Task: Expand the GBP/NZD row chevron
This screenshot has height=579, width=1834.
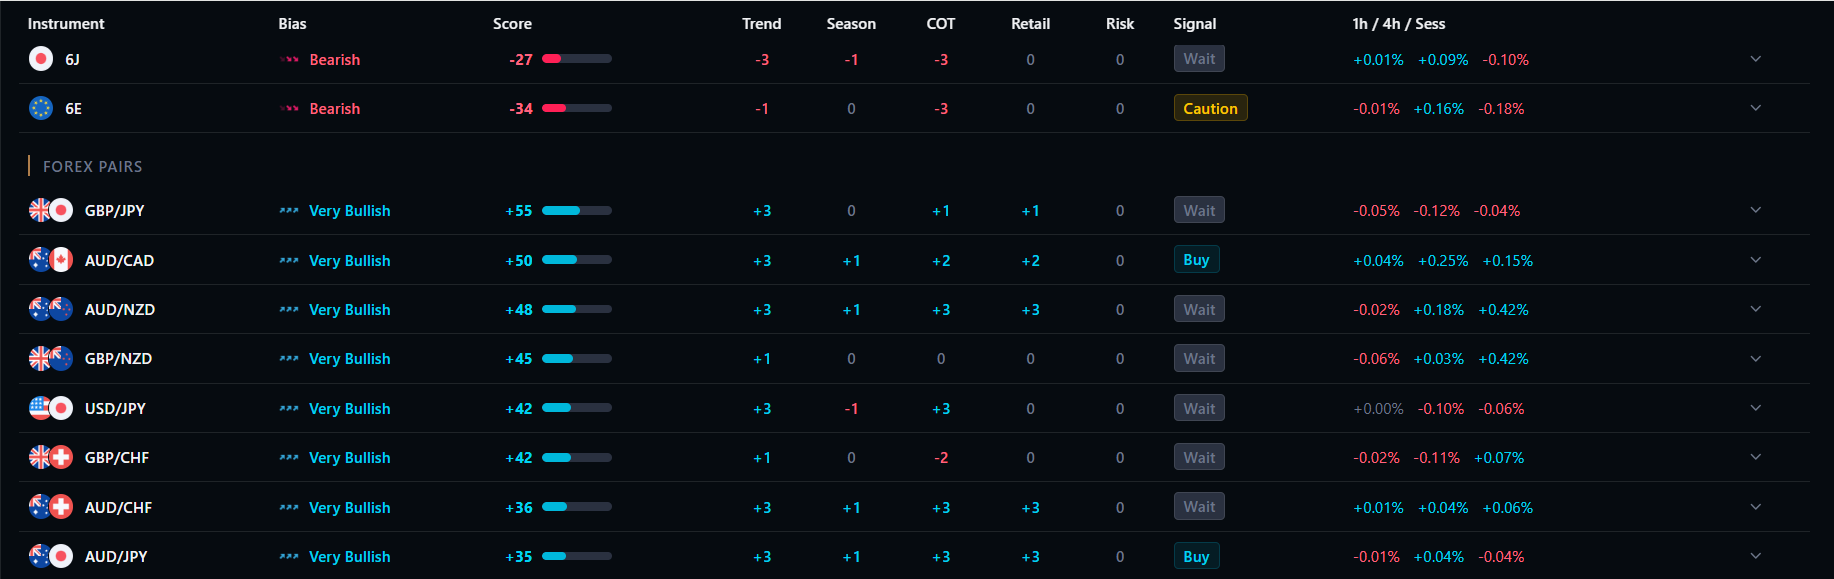Action: coord(1755,358)
